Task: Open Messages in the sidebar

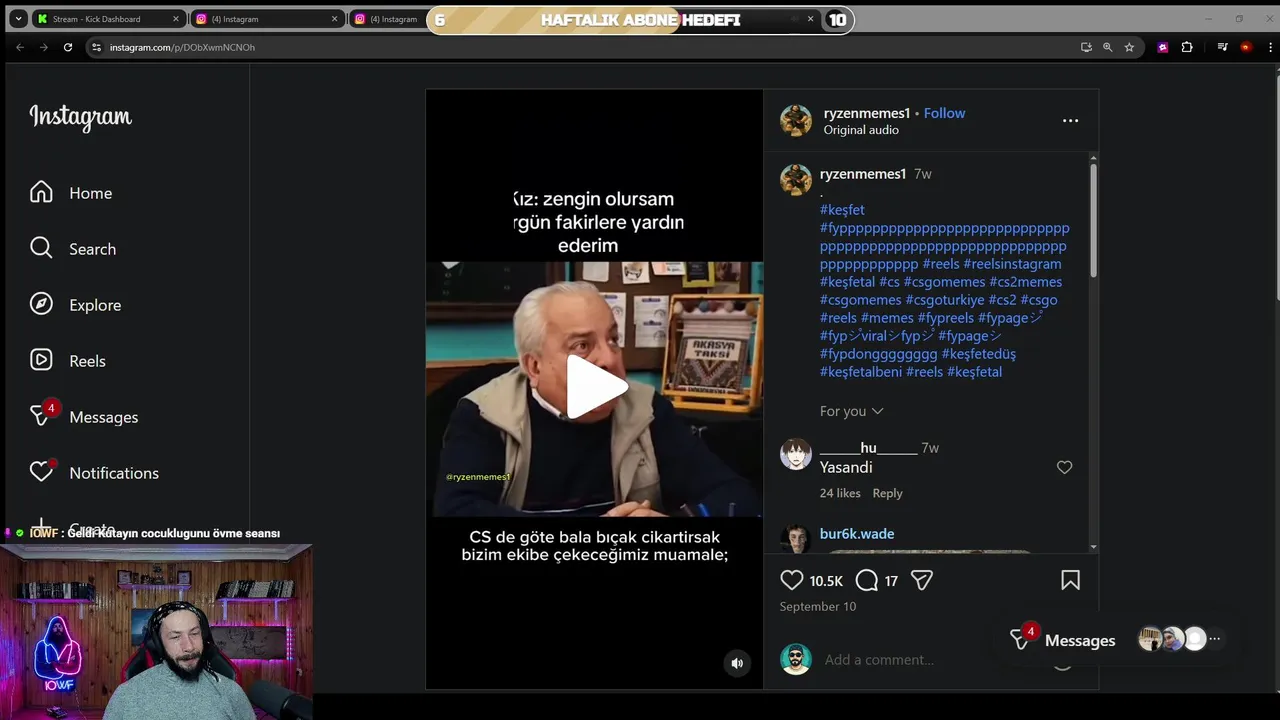Action: click(x=83, y=417)
